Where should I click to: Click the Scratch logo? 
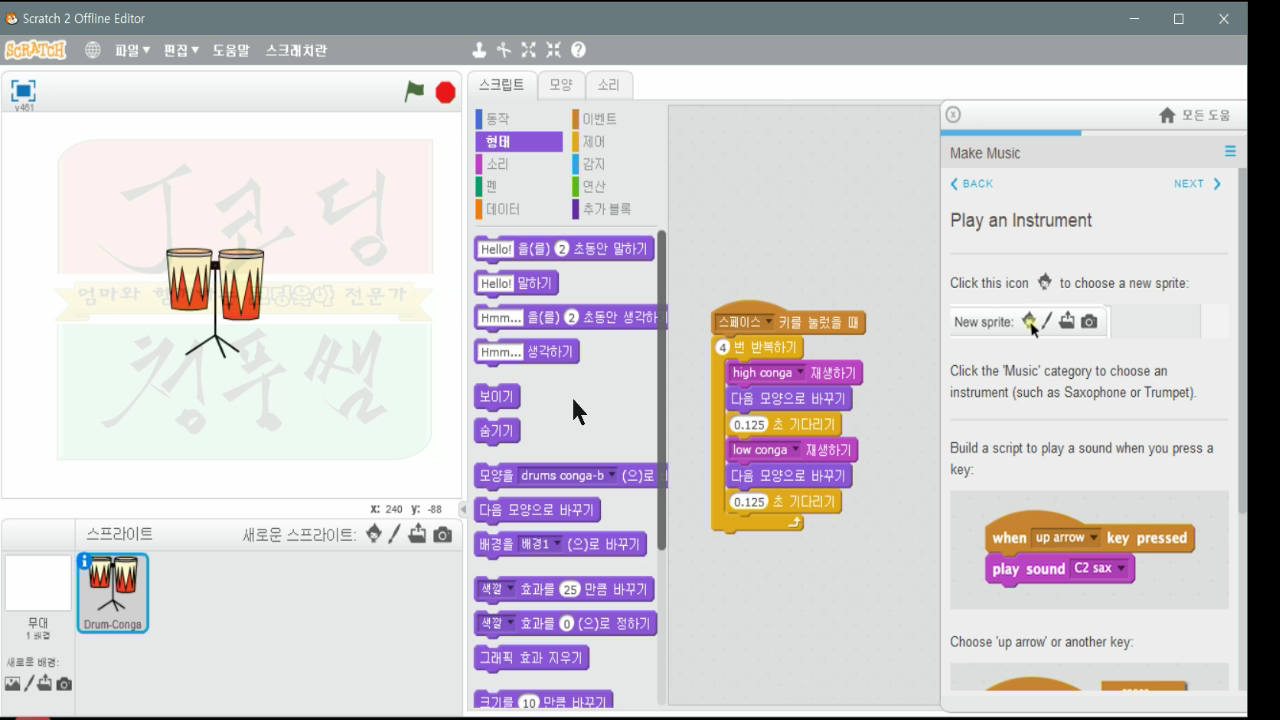[x=35, y=50]
